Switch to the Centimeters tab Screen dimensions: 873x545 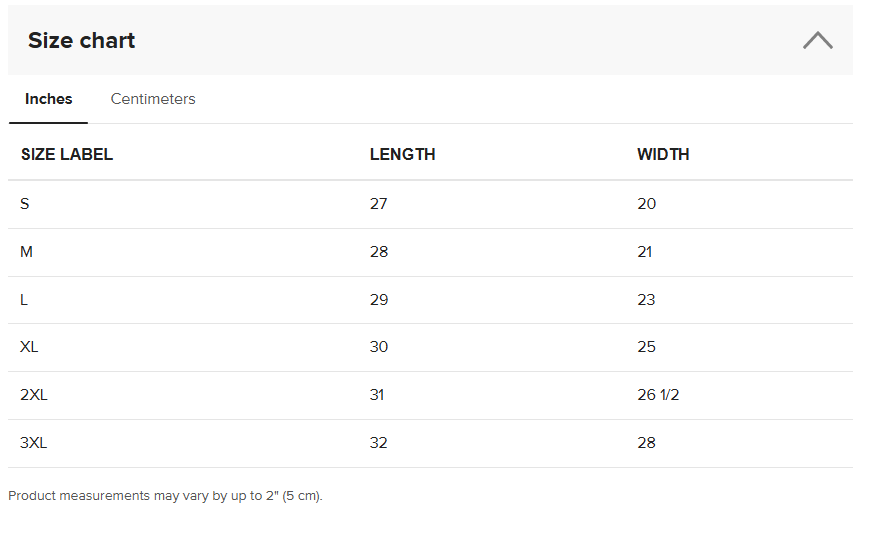coord(153,99)
